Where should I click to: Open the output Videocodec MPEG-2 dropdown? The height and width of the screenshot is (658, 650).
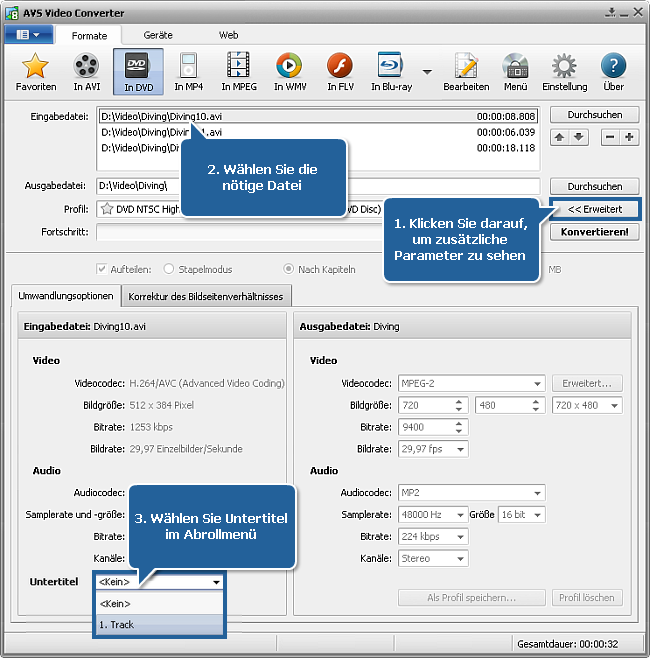tap(472, 383)
